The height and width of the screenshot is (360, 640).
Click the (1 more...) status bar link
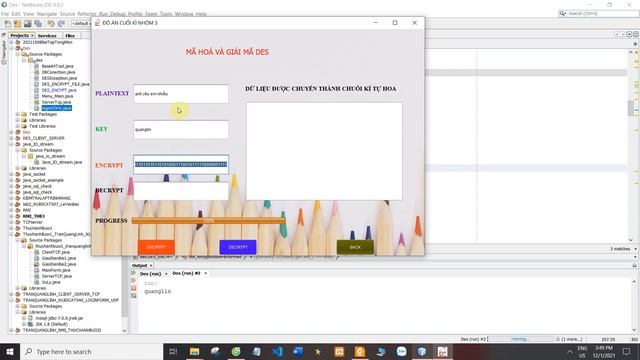point(572,339)
